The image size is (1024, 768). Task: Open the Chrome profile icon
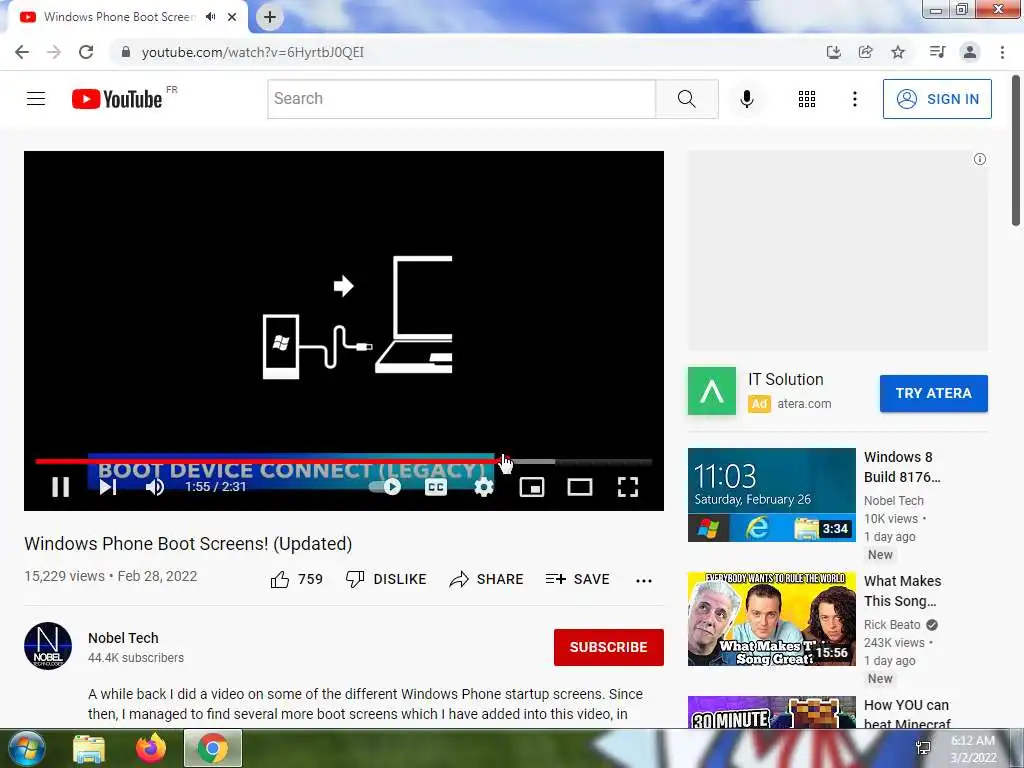point(970,52)
